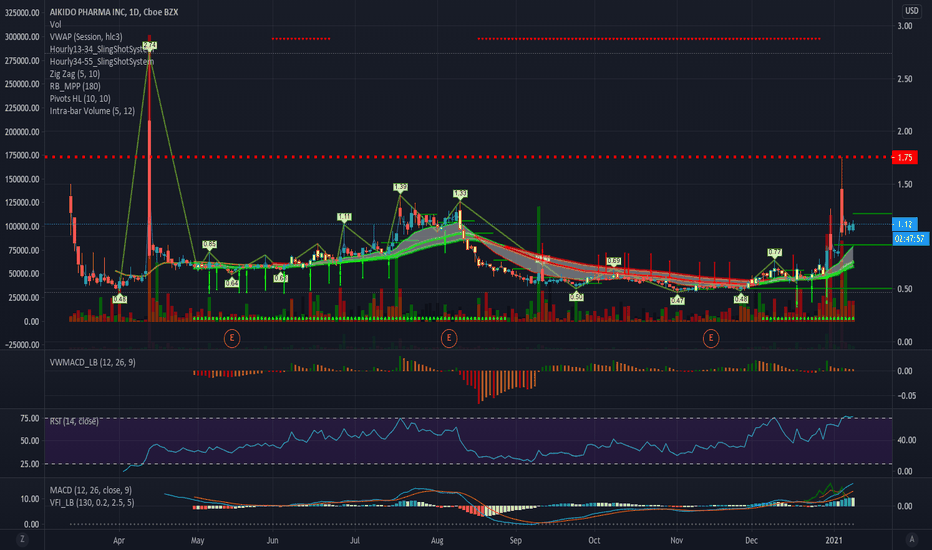The height and width of the screenshot is (550, 932).
Task: Select the VWAP (Session, hlc3) legend
Action: coord(86,37)
